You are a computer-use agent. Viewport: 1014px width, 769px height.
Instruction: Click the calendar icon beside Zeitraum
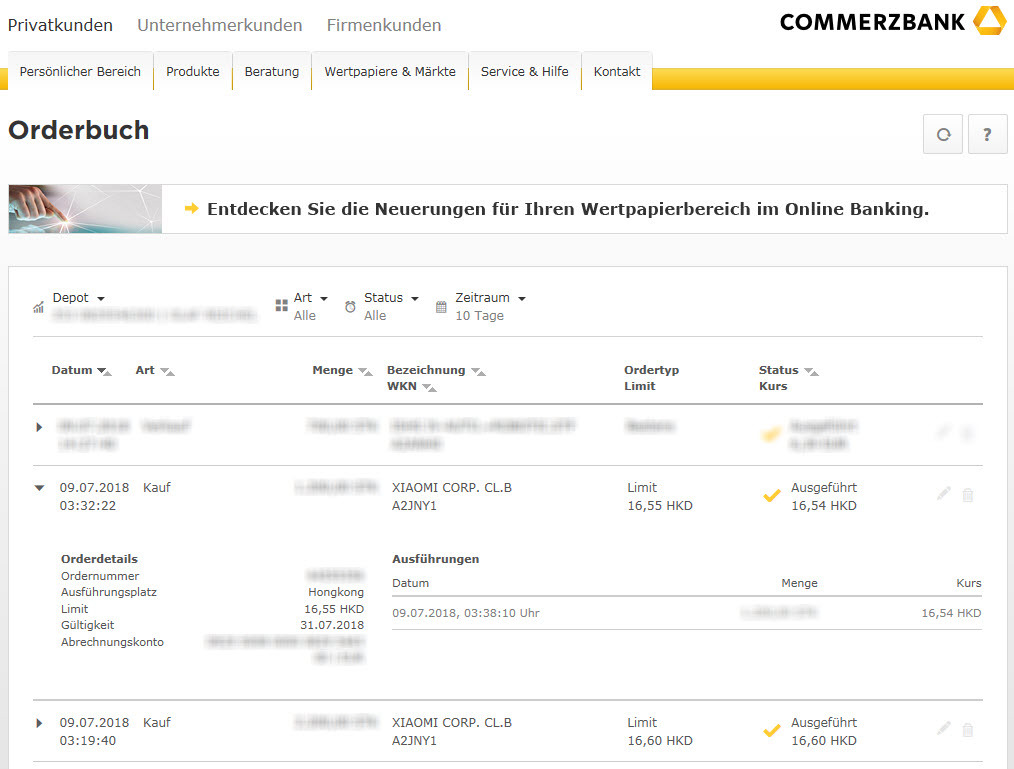[x=441, y=307]
